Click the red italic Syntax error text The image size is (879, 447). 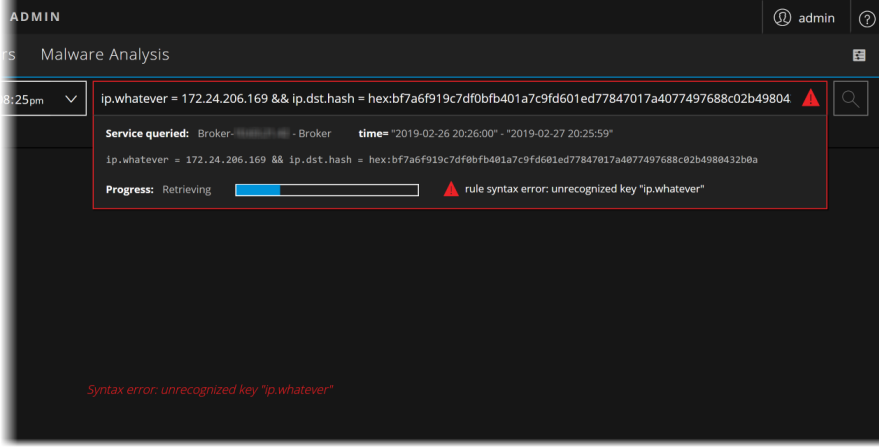pos(210,390)
